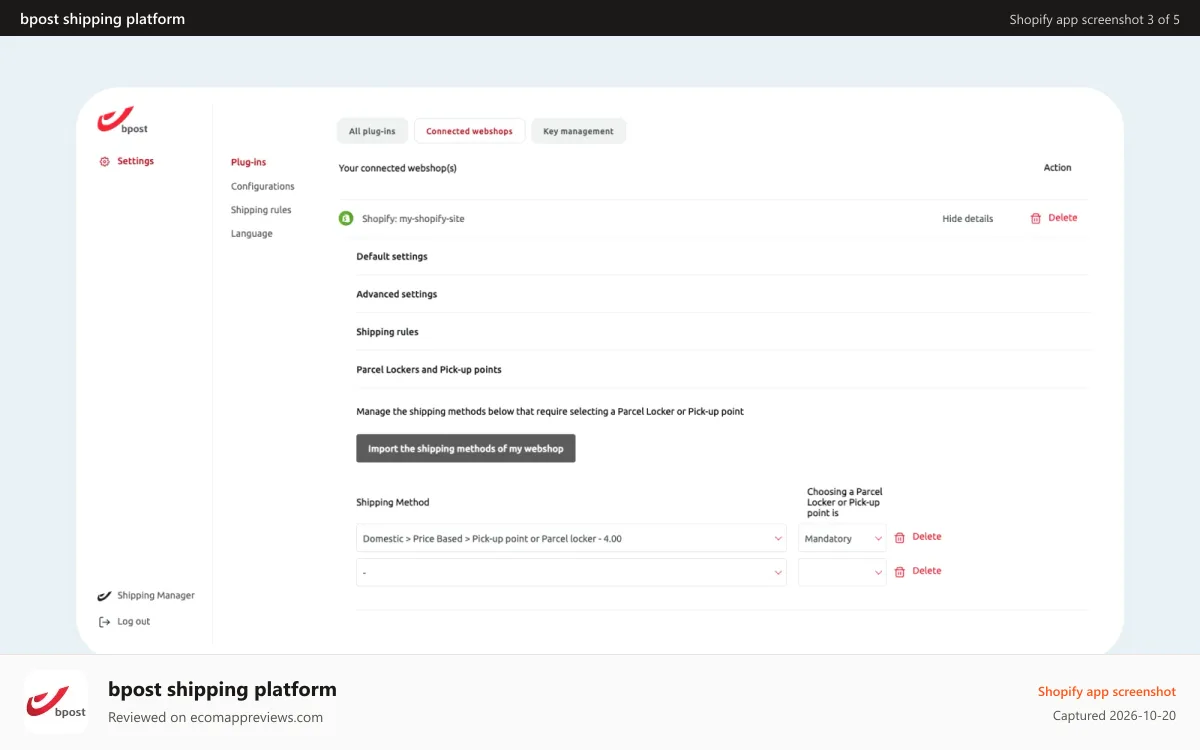Delete the Pick-up point or Parcel locker method
Viewport: 1200px width, 750px height.
point(927,537)
